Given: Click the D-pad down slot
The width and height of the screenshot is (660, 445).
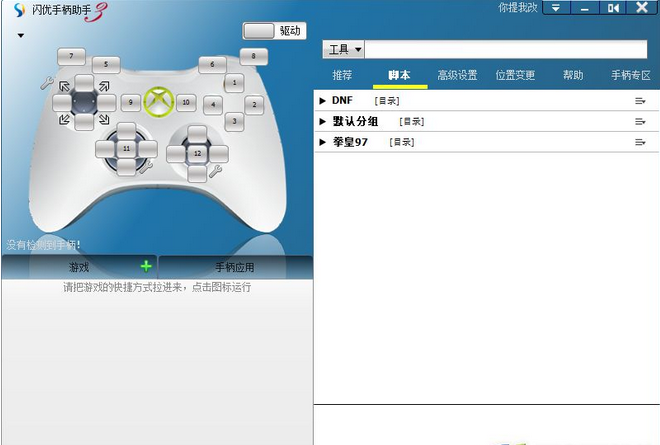Looking at the screenshot, I should click(84, 122).
